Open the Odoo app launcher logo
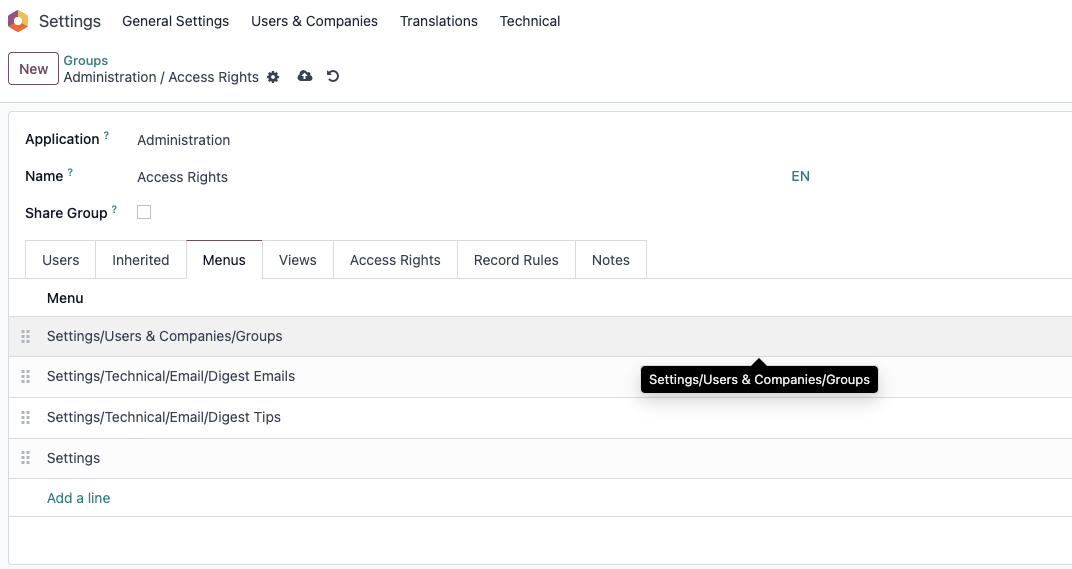Image resolution: width=1072 pixels, height=569 pixels. click(x=18, y=21)
